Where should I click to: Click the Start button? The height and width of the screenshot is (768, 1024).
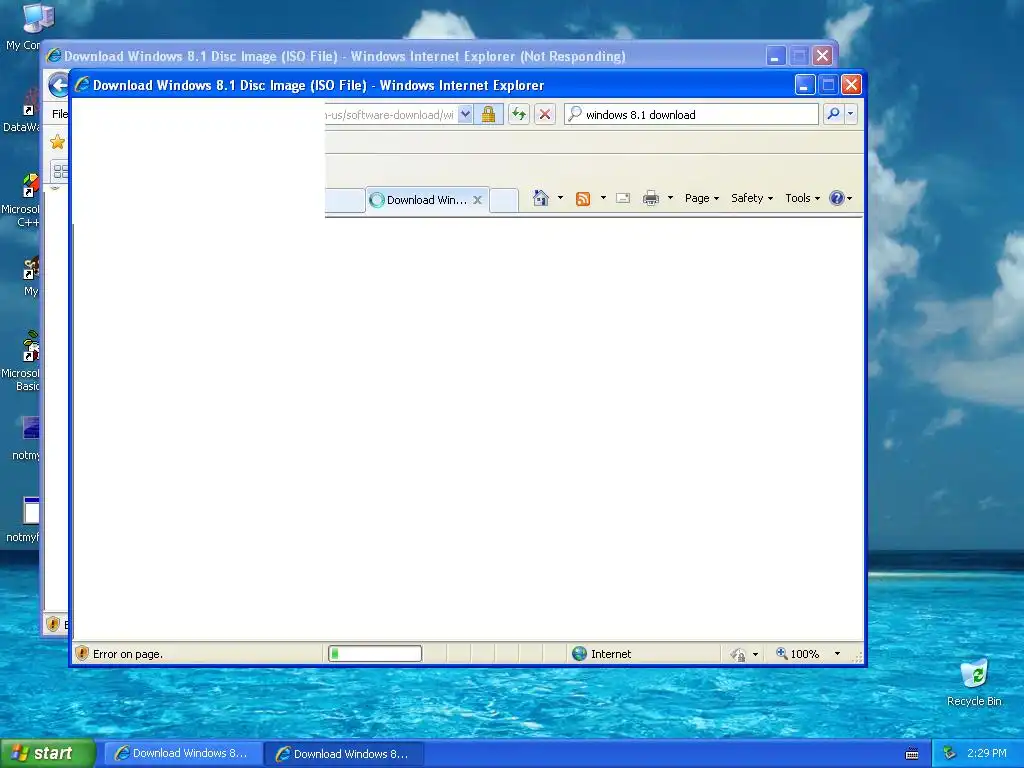coord(48,753)
